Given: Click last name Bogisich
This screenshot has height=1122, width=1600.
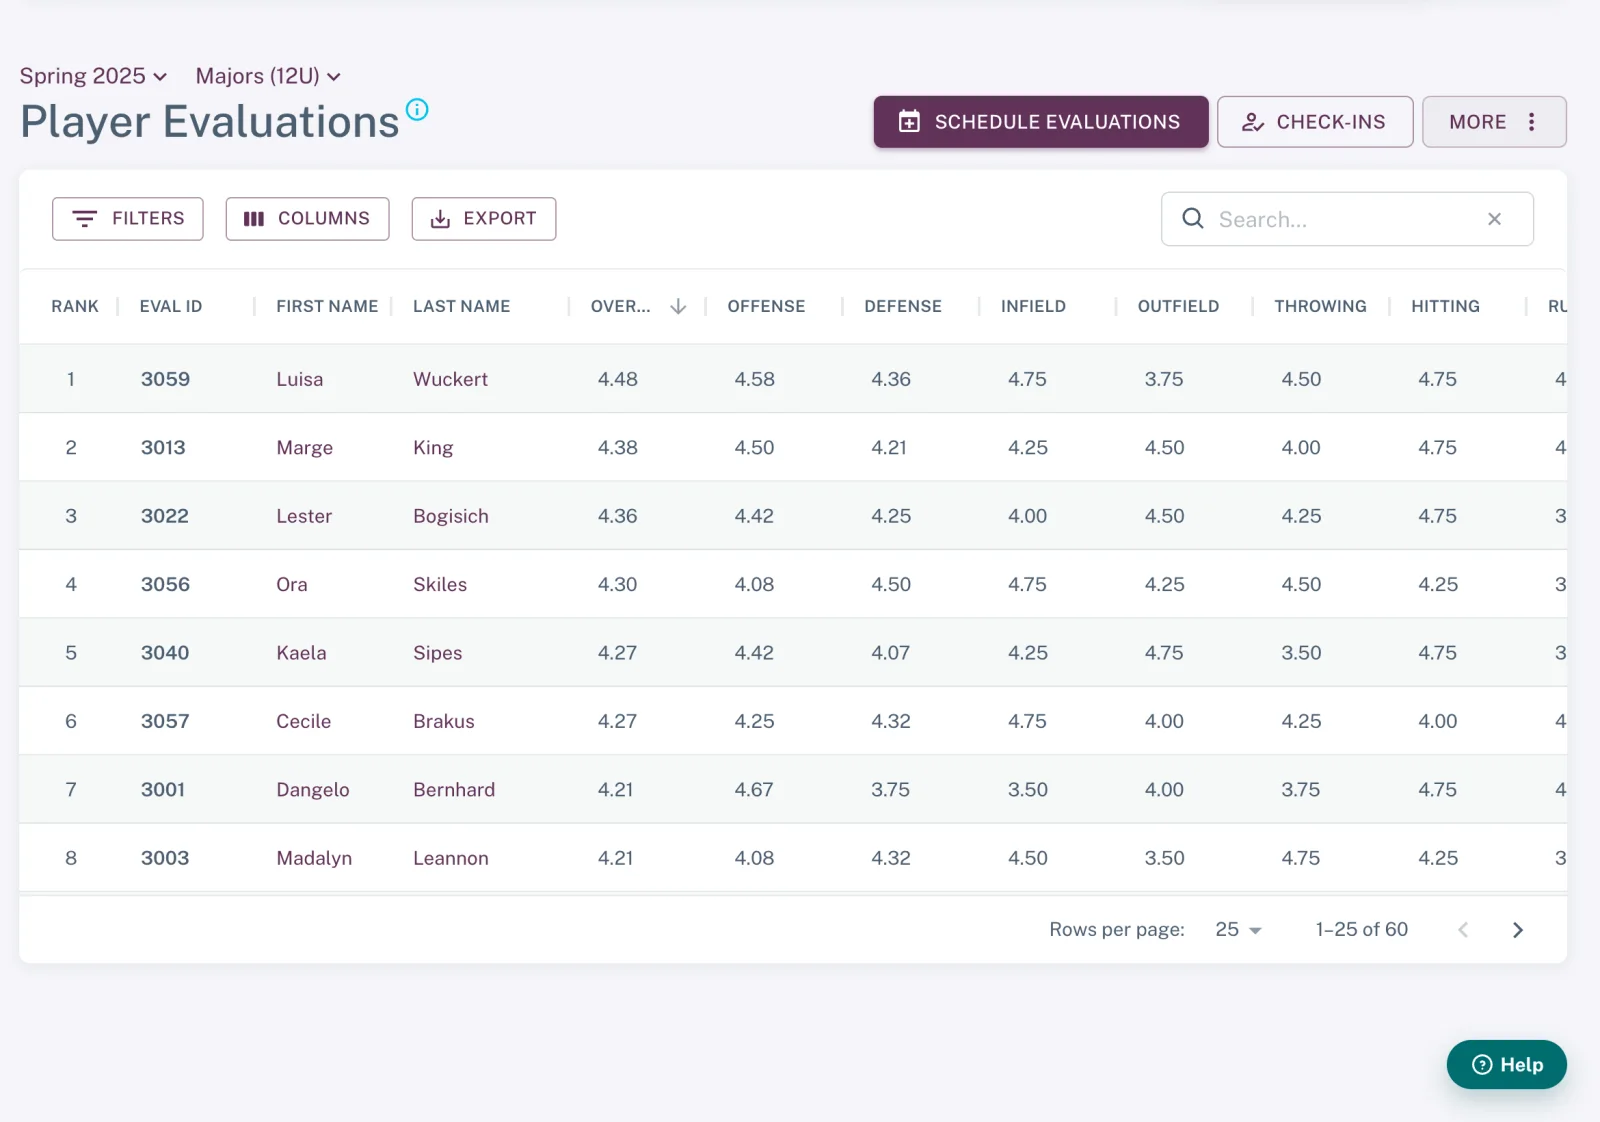Looking at the screenshot, I should point(451,516).
